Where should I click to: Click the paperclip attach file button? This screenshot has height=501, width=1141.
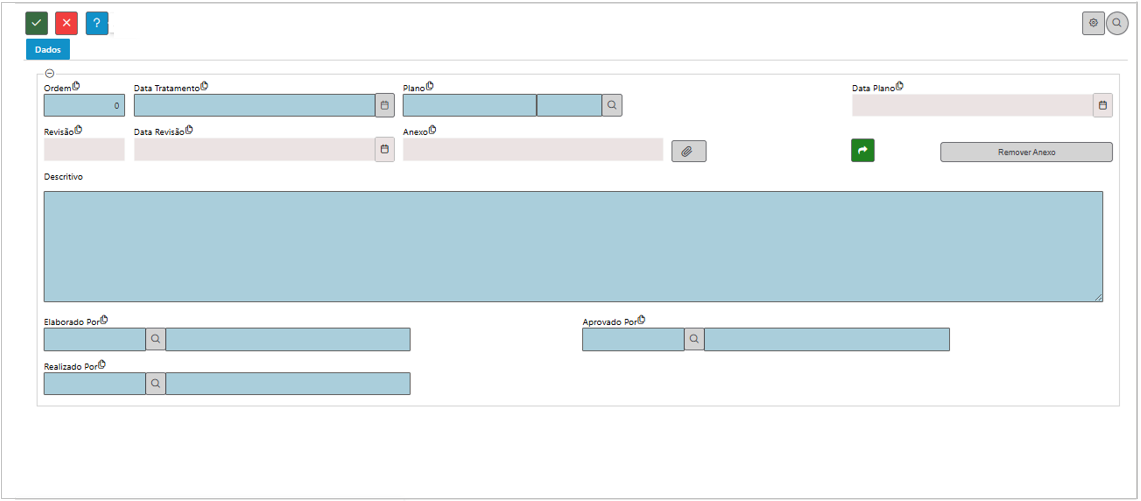[x=688, y=151]
